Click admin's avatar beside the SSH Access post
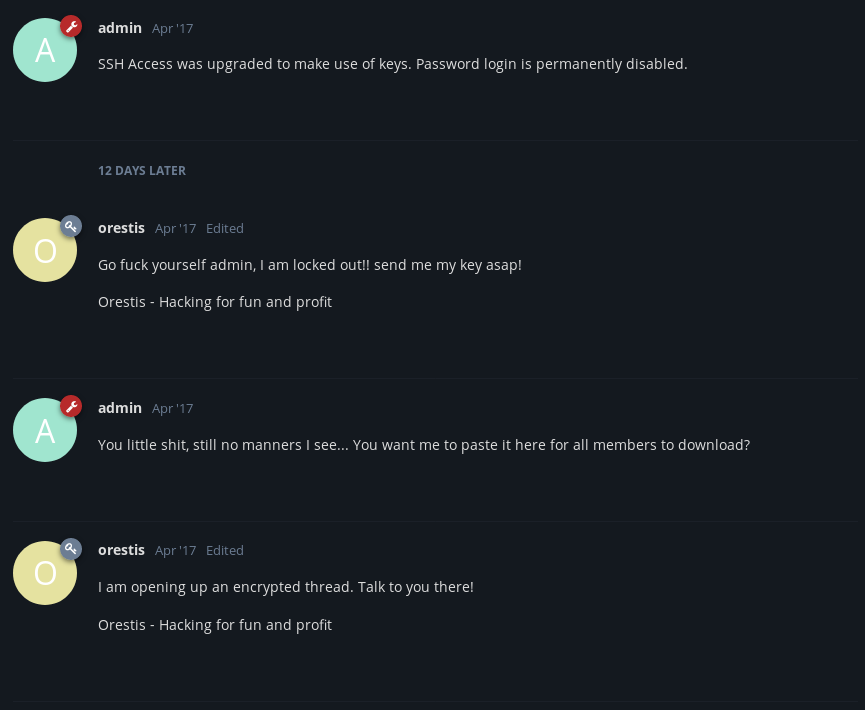 coord(45,50)
